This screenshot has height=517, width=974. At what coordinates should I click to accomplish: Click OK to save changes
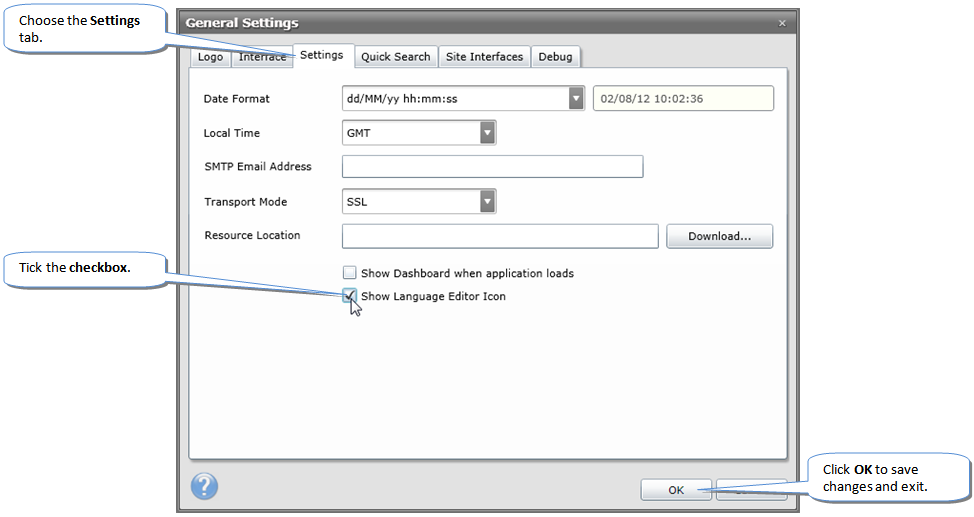tap(676, 490)
